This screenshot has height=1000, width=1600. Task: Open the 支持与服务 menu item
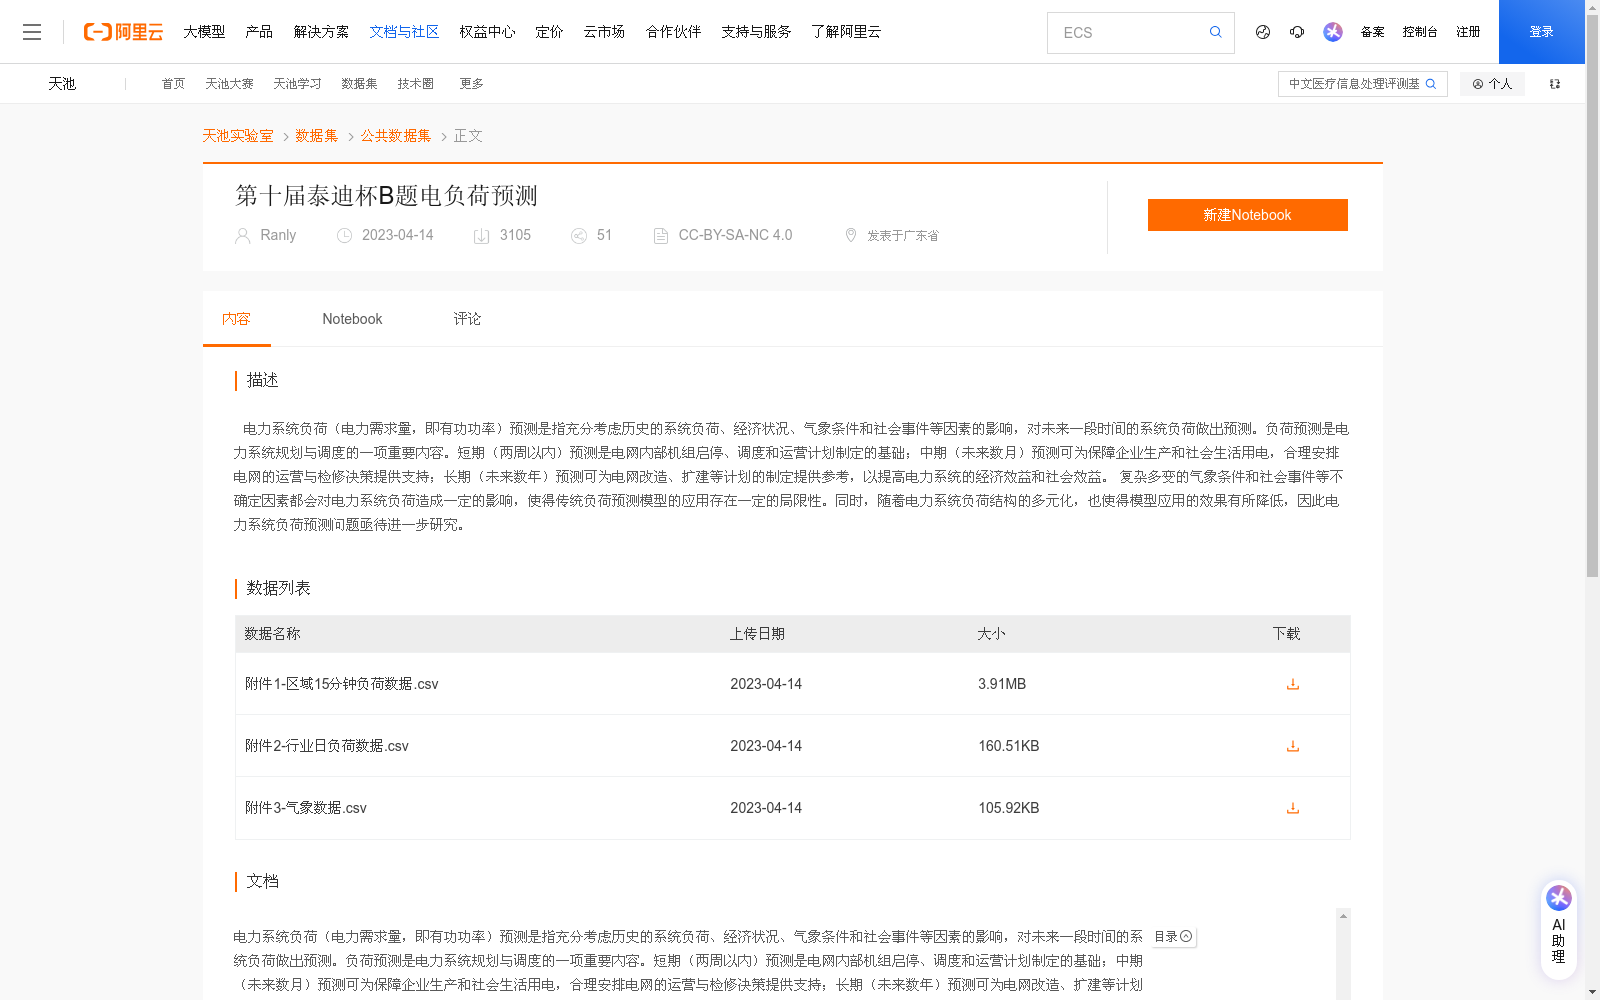(756, 32)
